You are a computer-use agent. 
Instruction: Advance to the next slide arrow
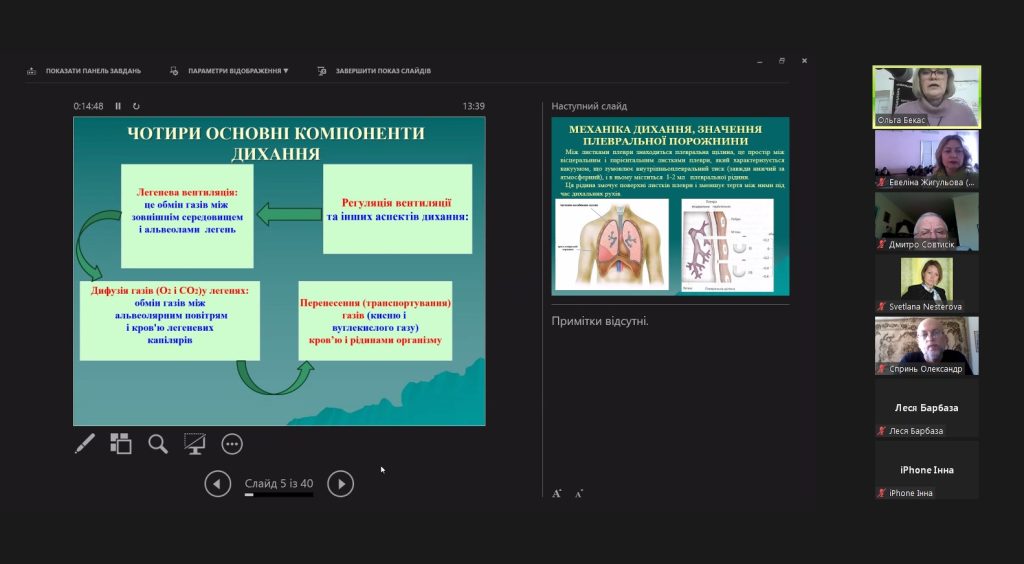point(341,484)
